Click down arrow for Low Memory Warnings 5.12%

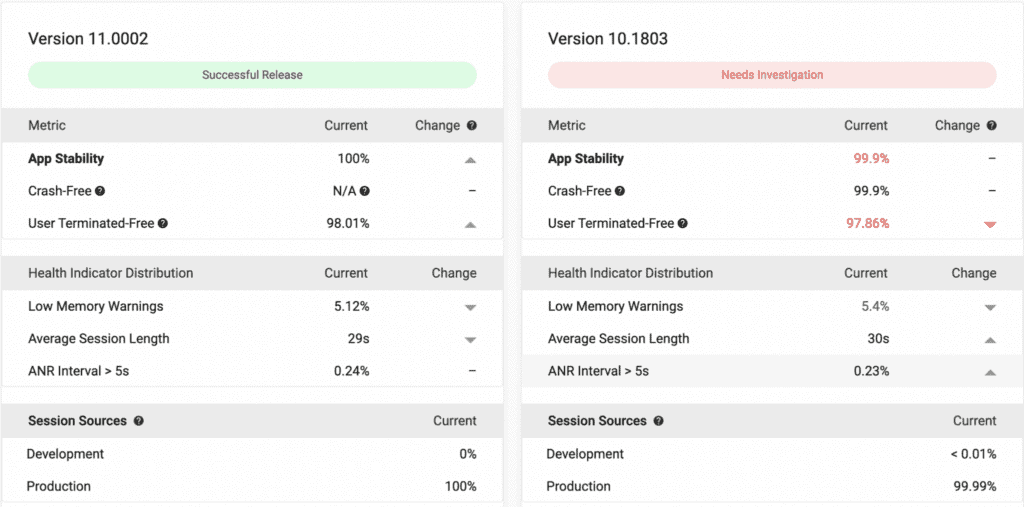[x=470, y=307]
